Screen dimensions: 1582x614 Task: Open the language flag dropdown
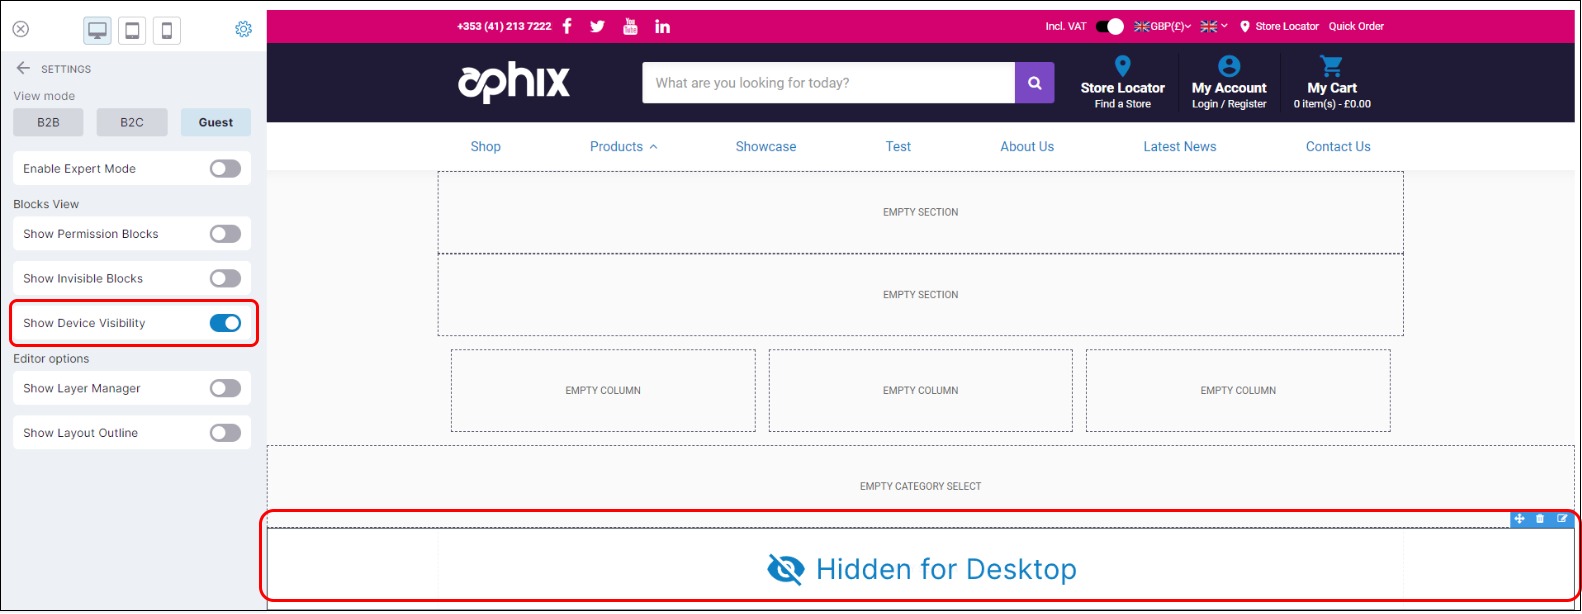click(1213, 26)
